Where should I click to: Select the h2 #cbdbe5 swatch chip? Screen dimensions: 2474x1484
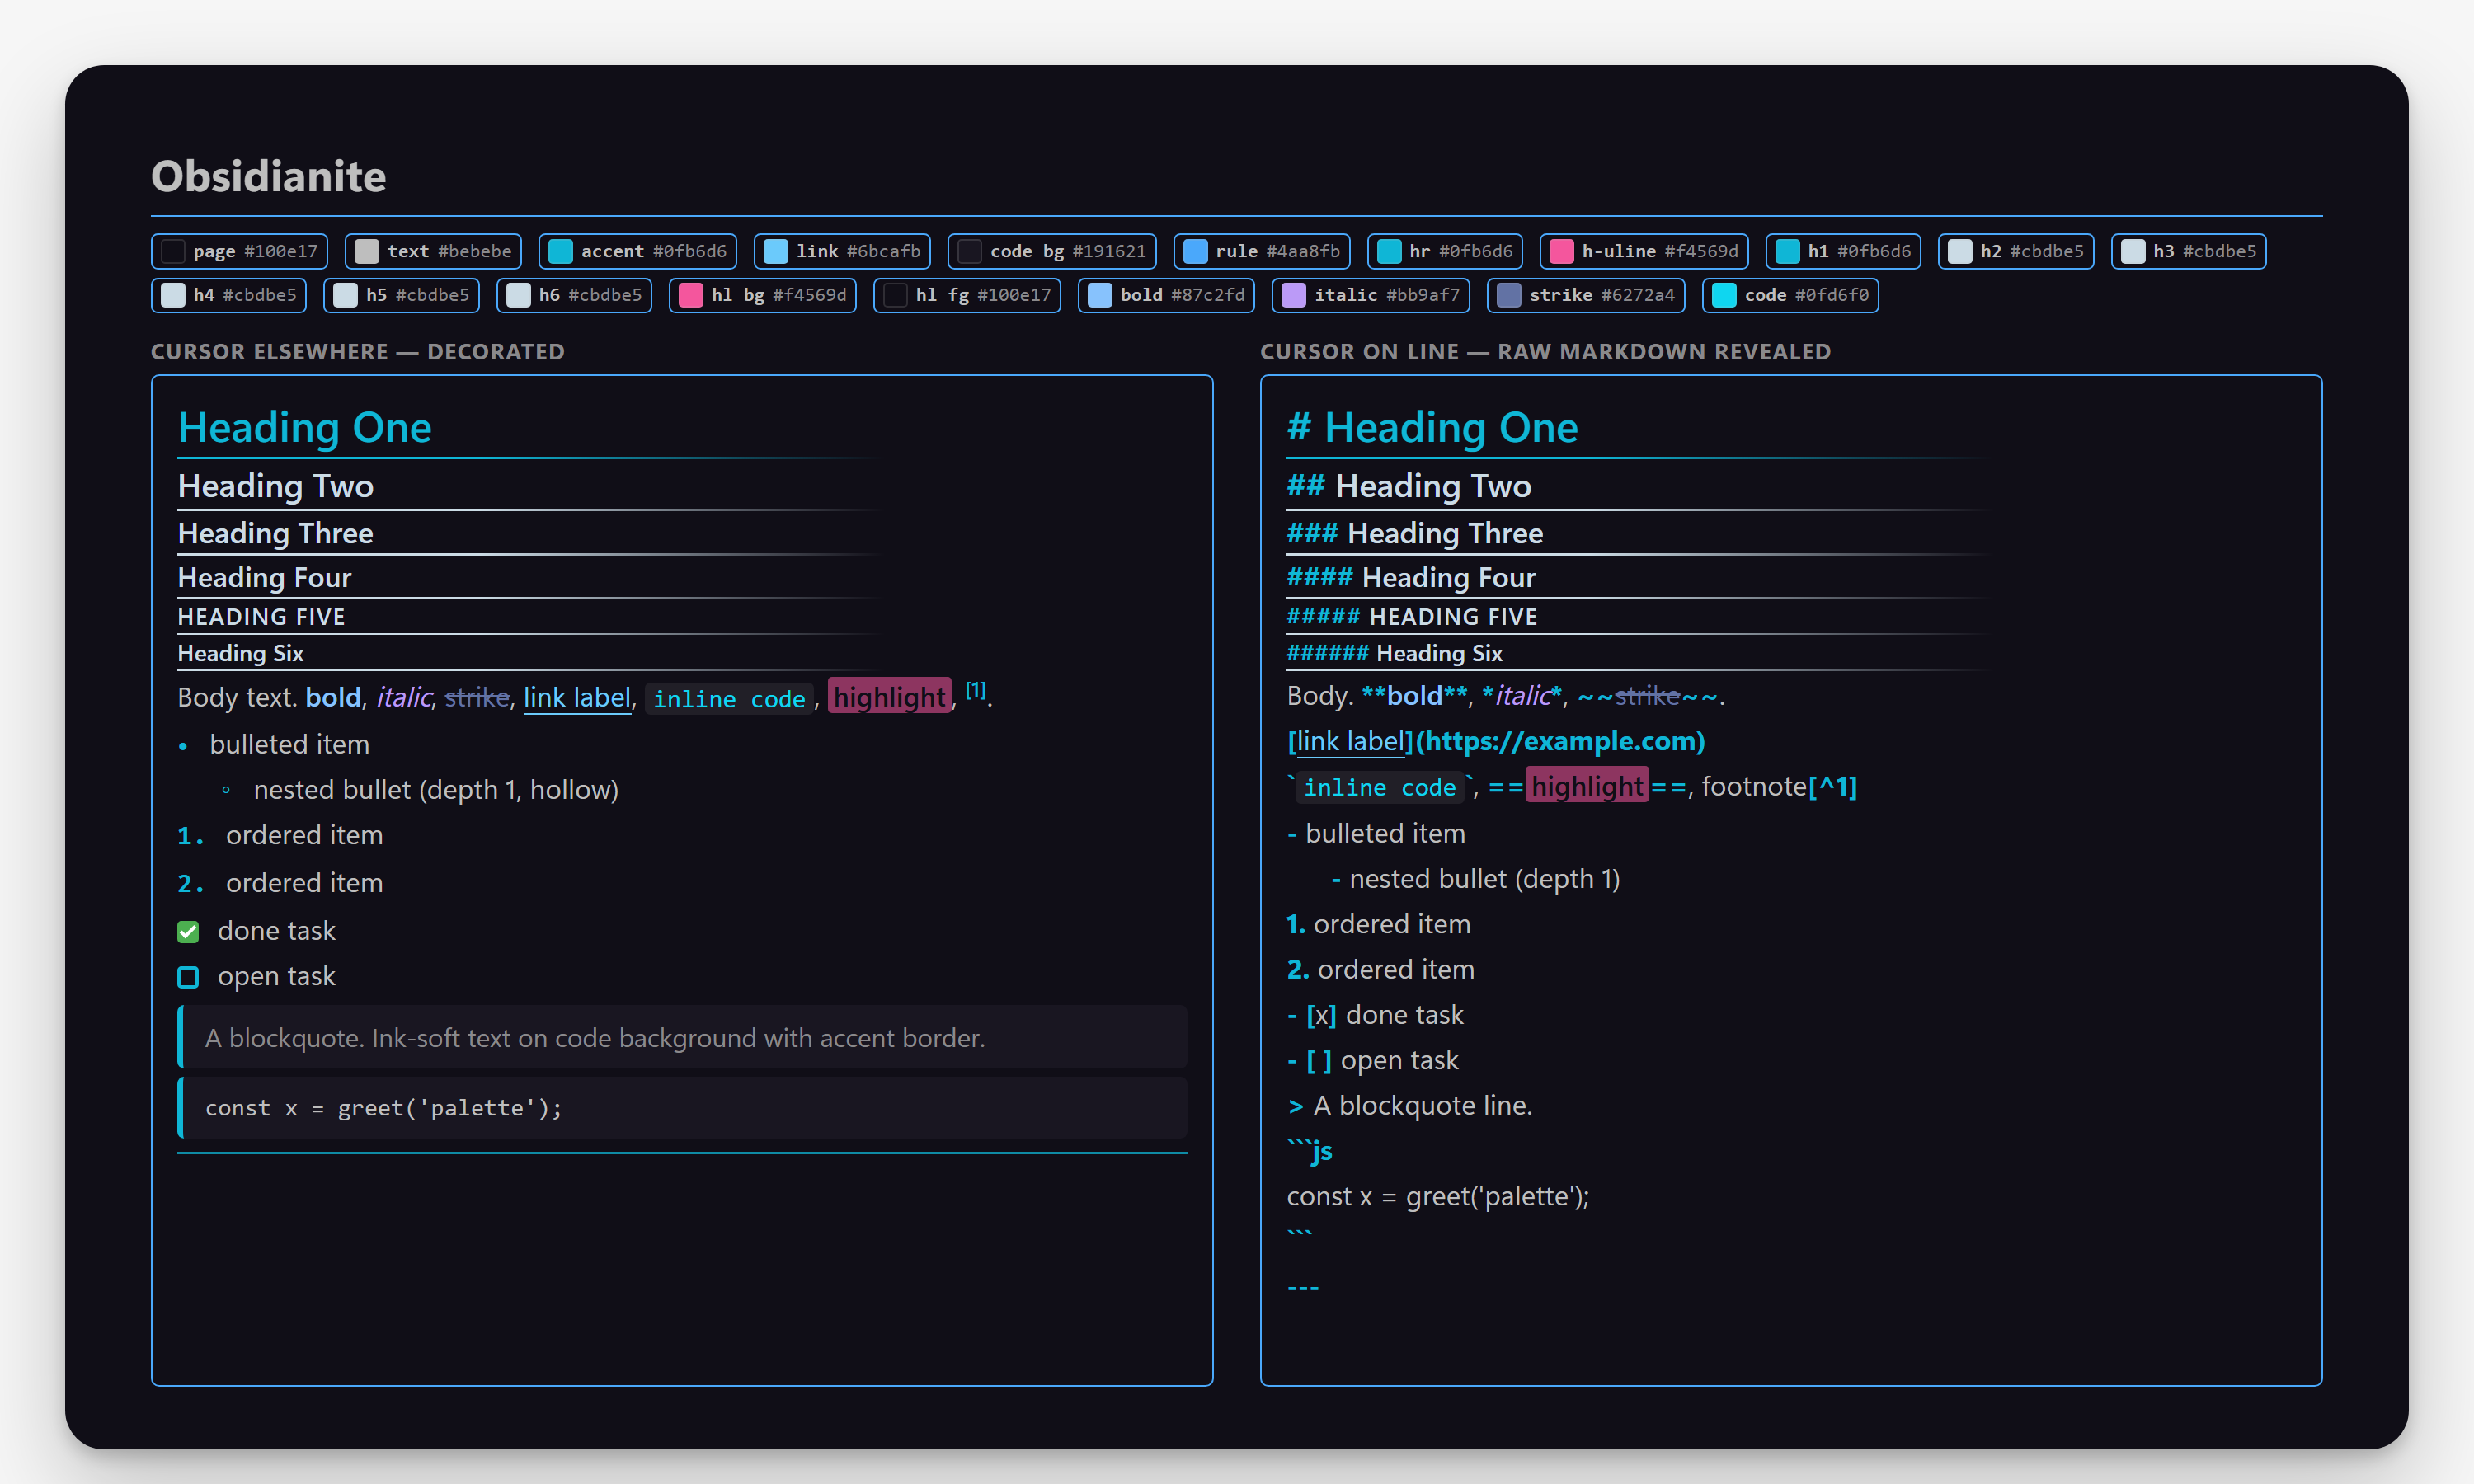[x=2016, y=251]
